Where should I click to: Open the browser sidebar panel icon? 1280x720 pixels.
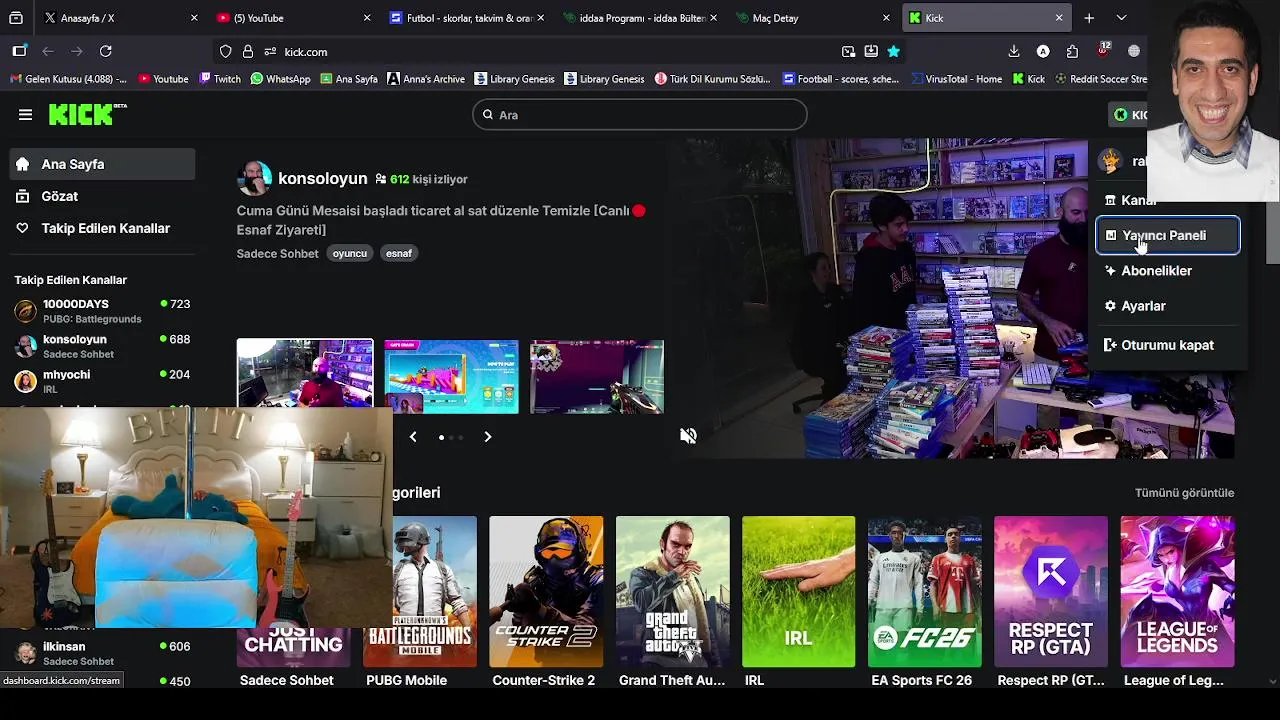coord(20,51)
